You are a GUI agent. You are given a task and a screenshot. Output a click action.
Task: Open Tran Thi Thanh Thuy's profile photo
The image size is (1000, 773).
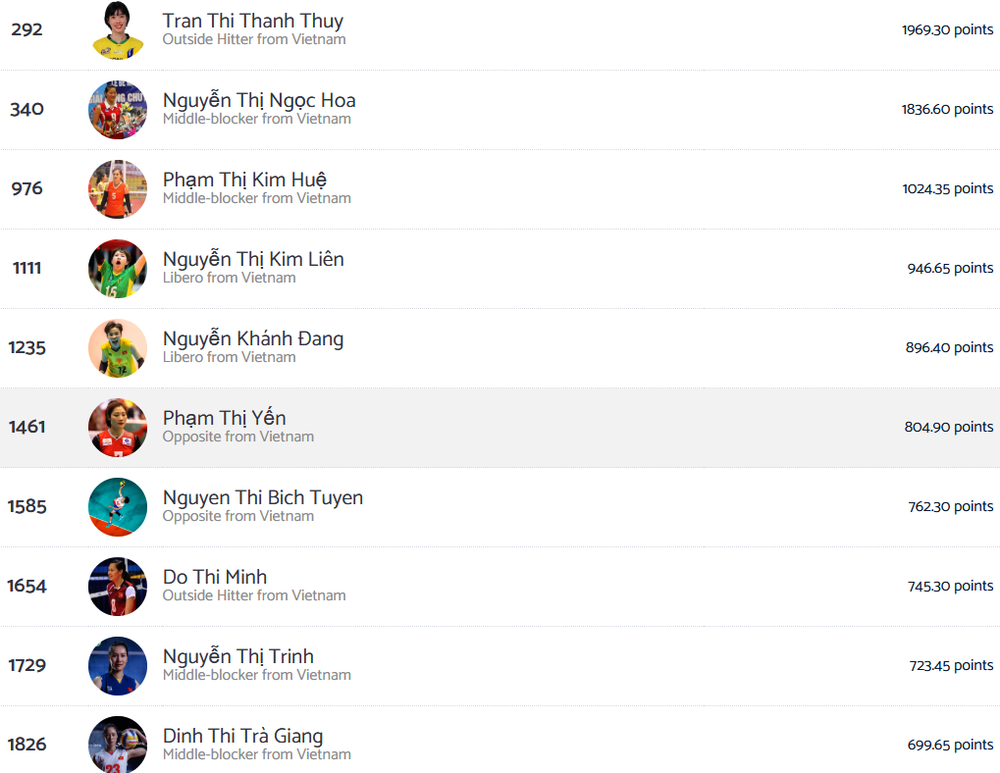point(117,30)
